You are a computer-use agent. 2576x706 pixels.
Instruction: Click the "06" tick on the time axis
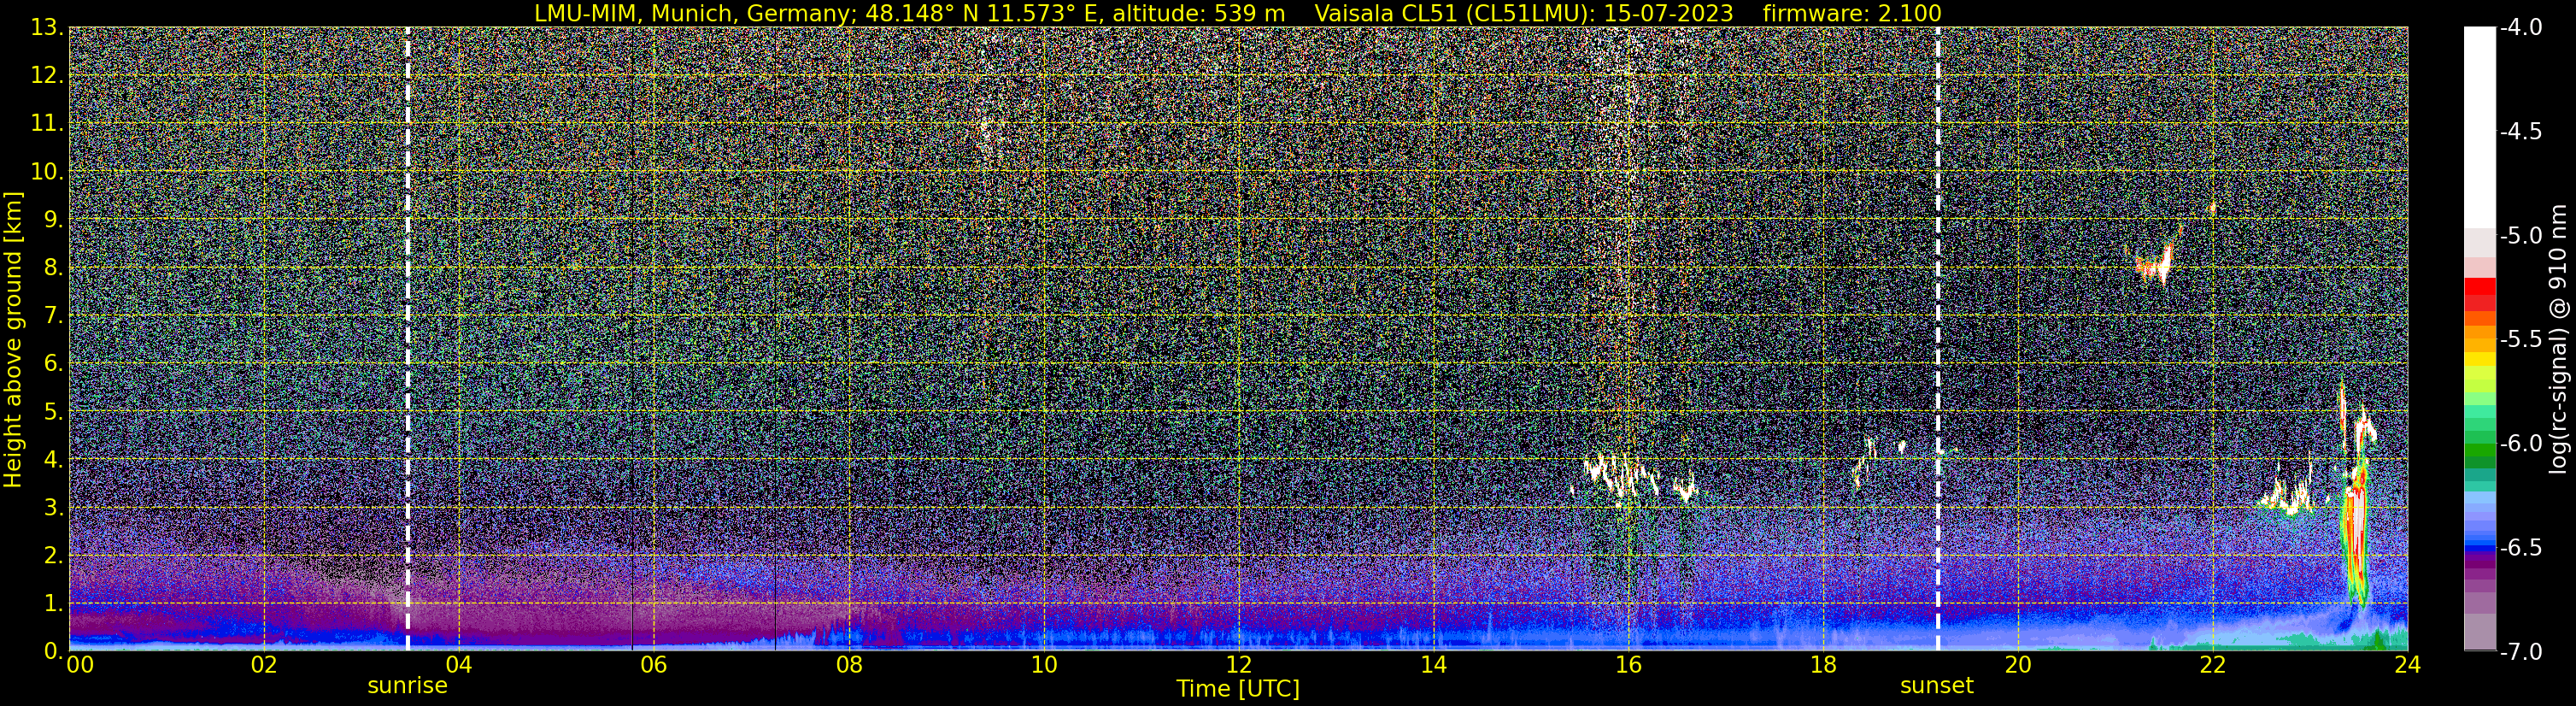pyautogui.click(x=653, y=664)
